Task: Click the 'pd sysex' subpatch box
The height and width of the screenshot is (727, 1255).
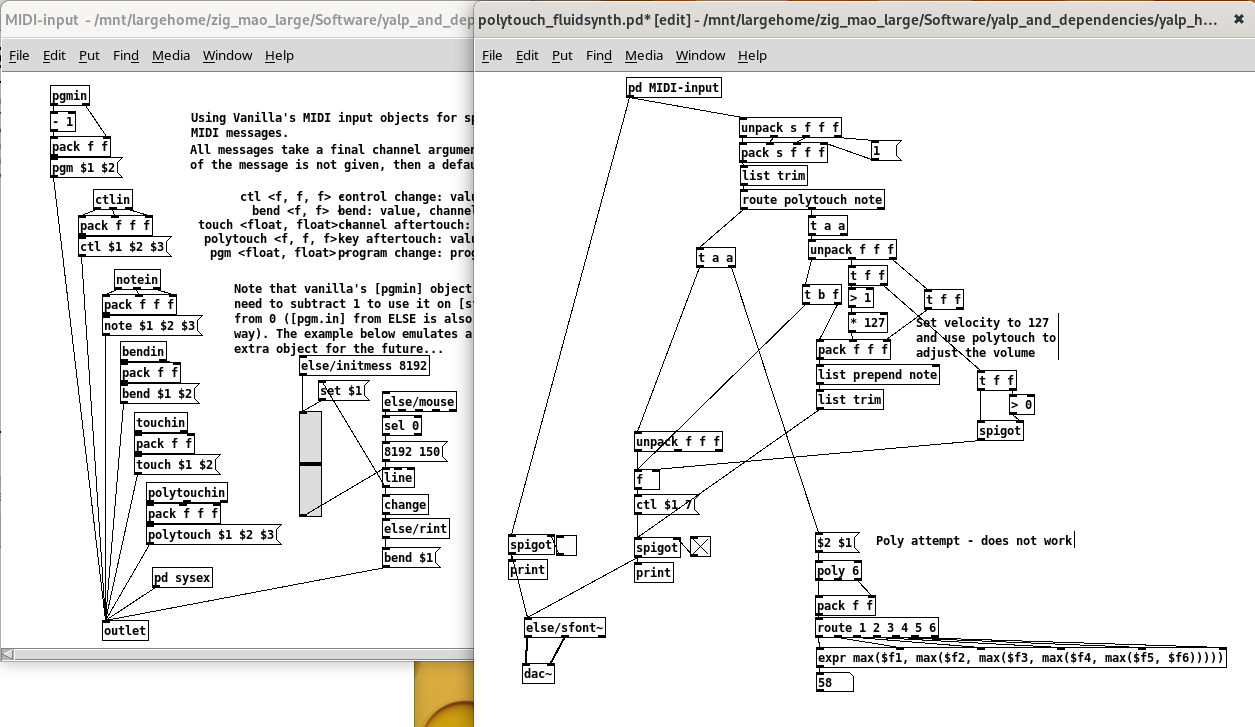Action: 182,578
